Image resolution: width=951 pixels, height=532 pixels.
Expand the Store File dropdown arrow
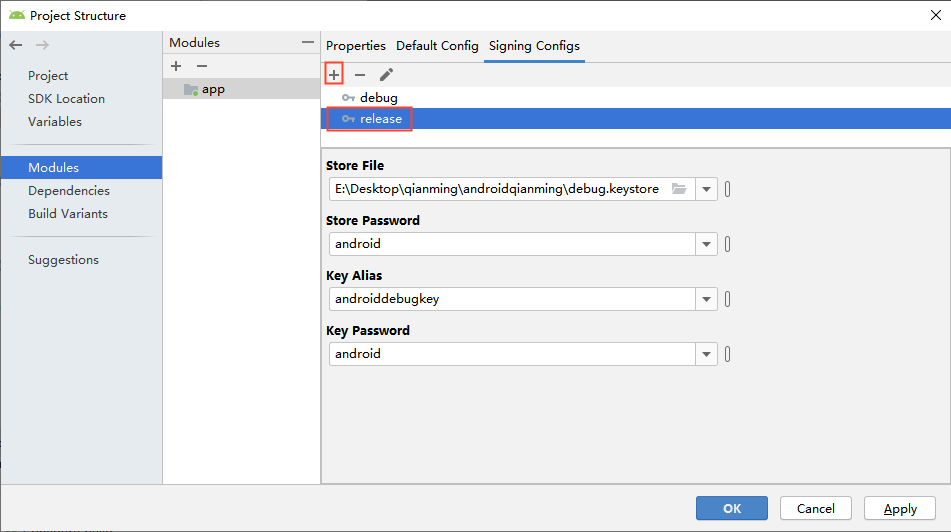[x=706, y=189]
